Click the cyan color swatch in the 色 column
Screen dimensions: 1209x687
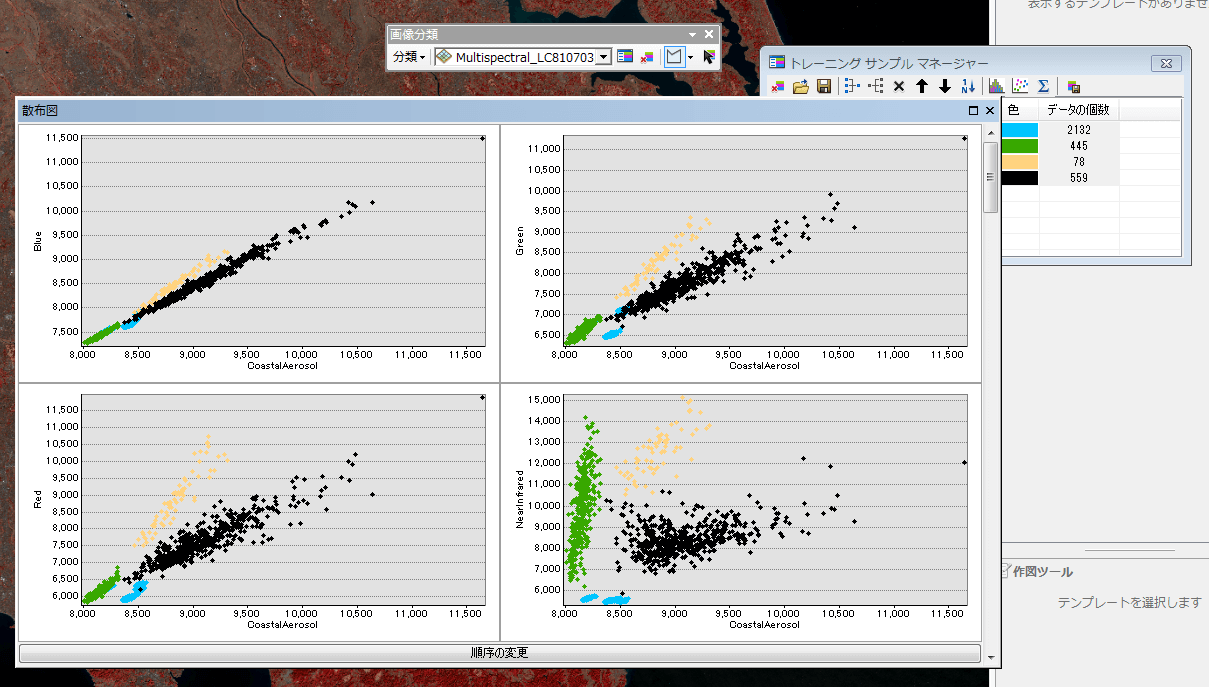(1019, 130)
